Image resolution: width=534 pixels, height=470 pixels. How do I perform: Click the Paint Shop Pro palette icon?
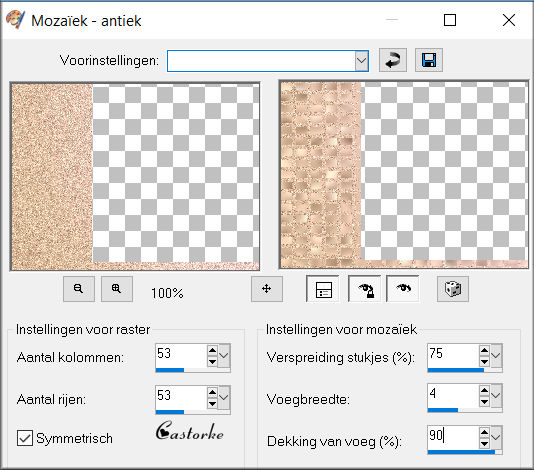[15, 20]
